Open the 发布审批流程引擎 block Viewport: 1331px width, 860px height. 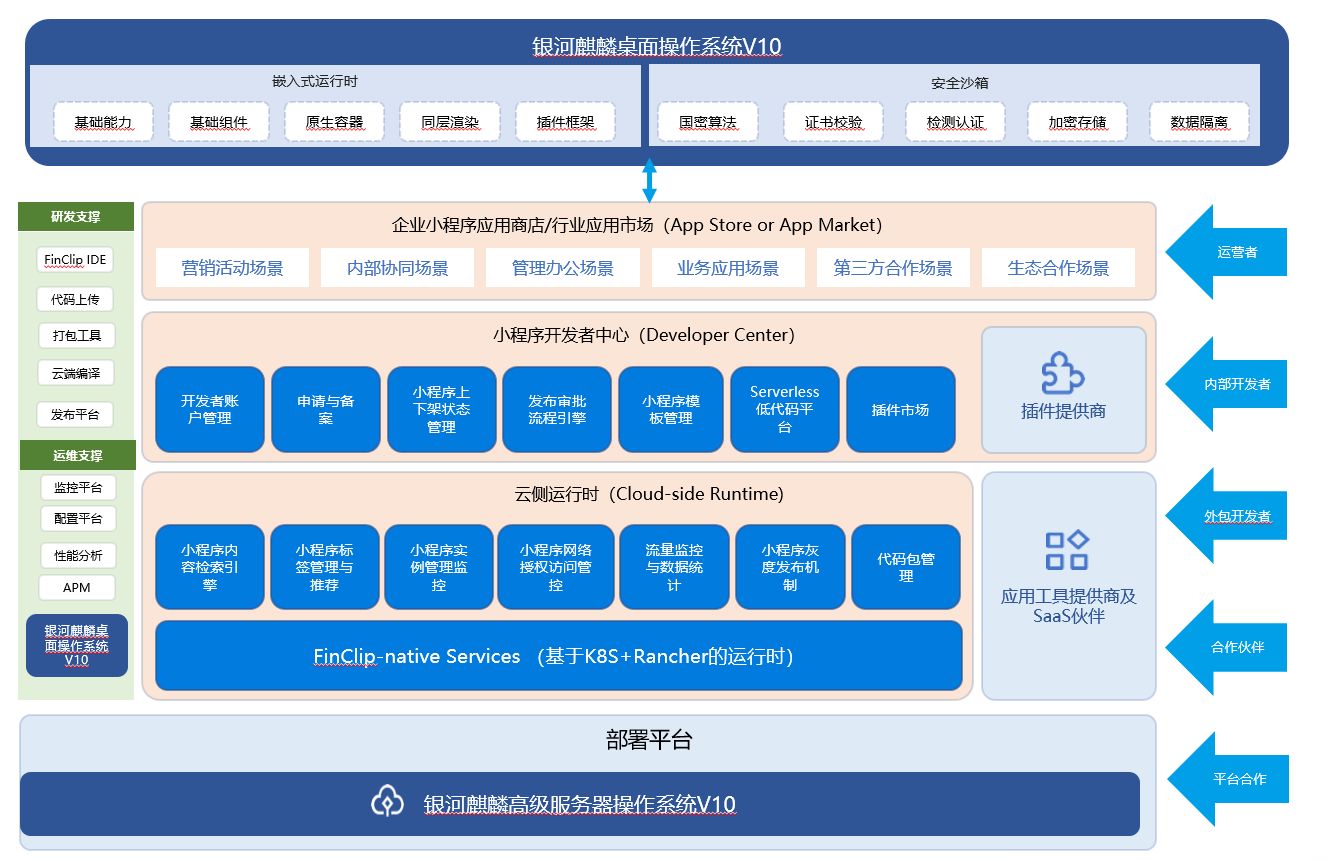(x=557, y=410)
